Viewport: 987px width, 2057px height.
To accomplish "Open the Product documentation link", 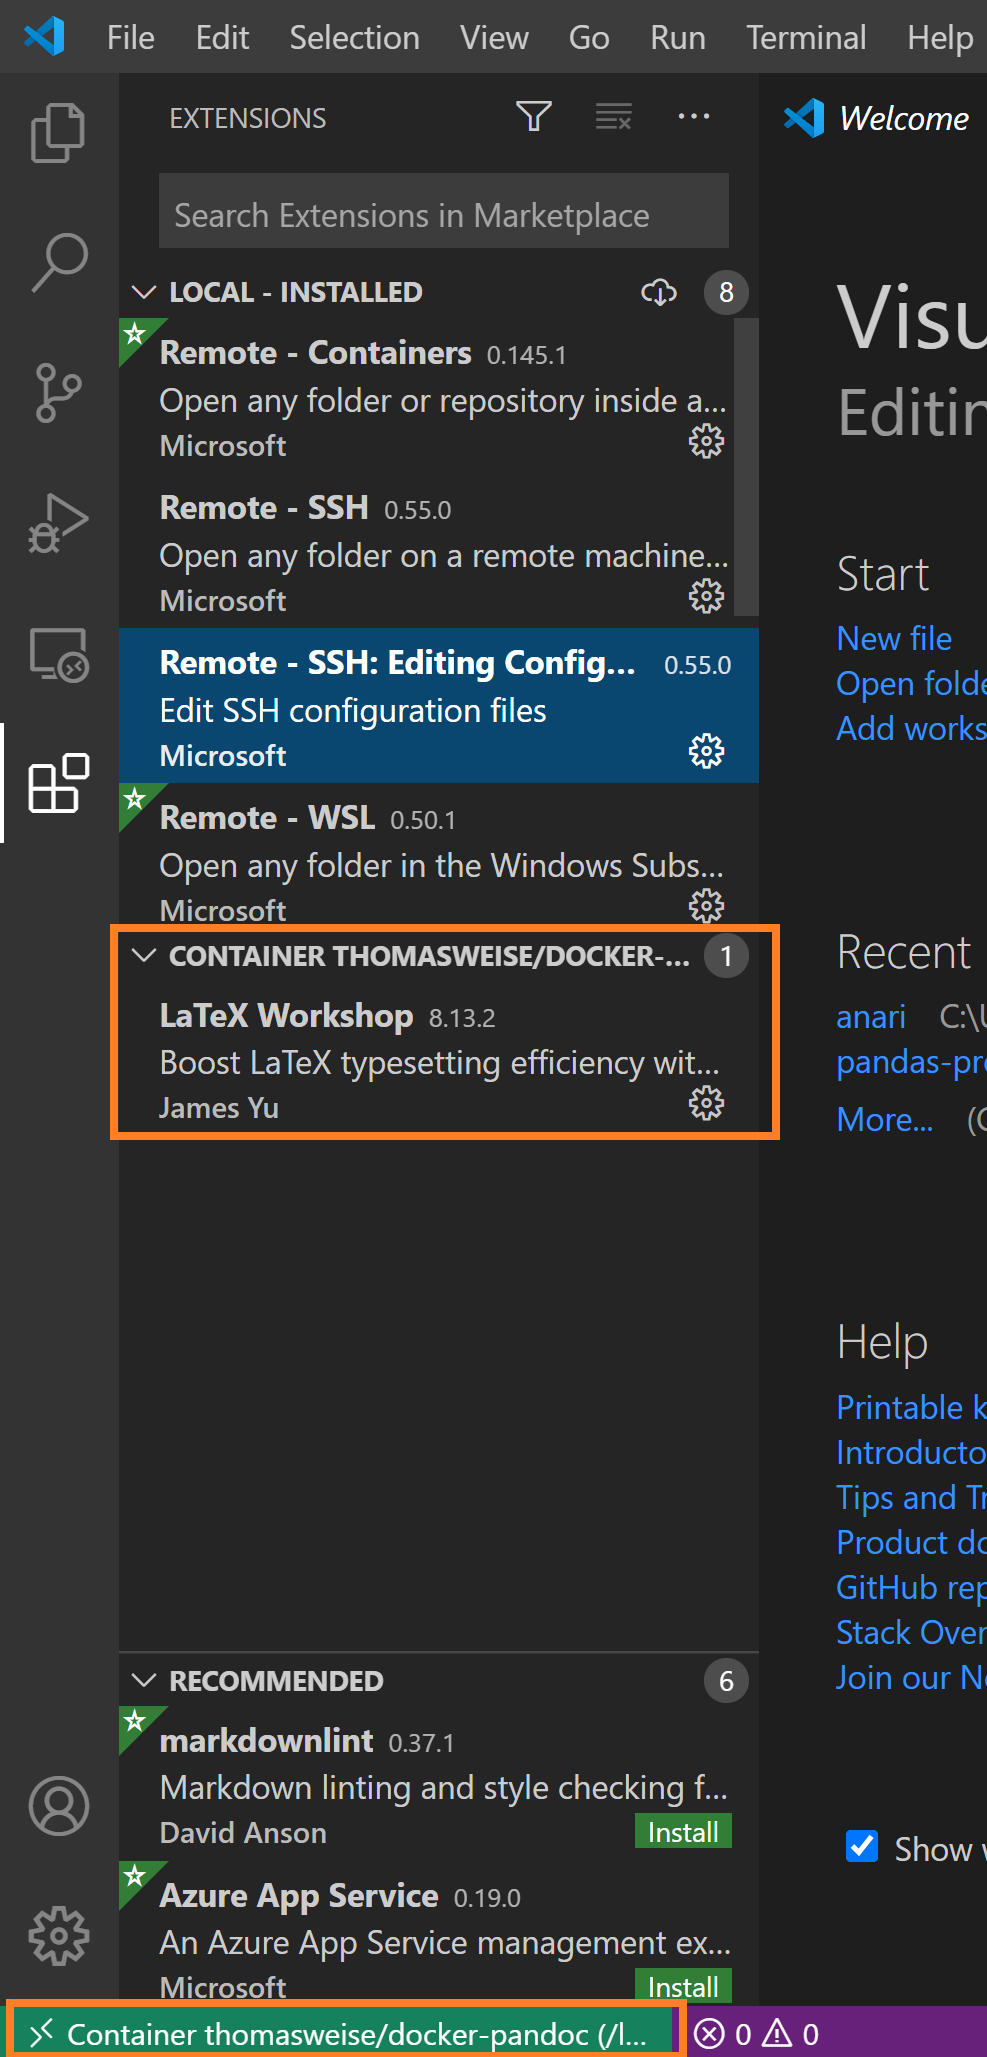I will pos(912,1542).
